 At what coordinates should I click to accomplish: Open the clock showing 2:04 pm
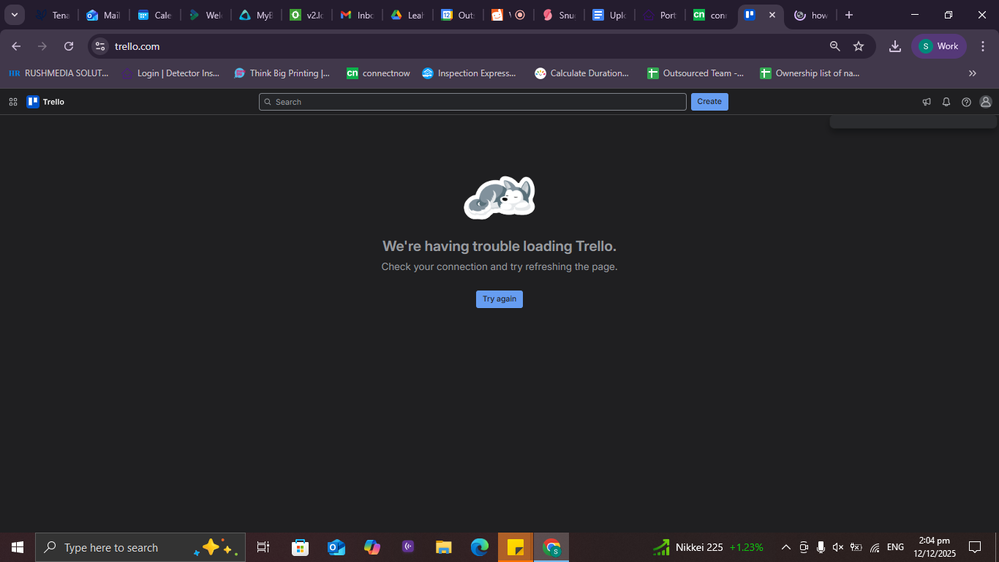coord(935,547)
